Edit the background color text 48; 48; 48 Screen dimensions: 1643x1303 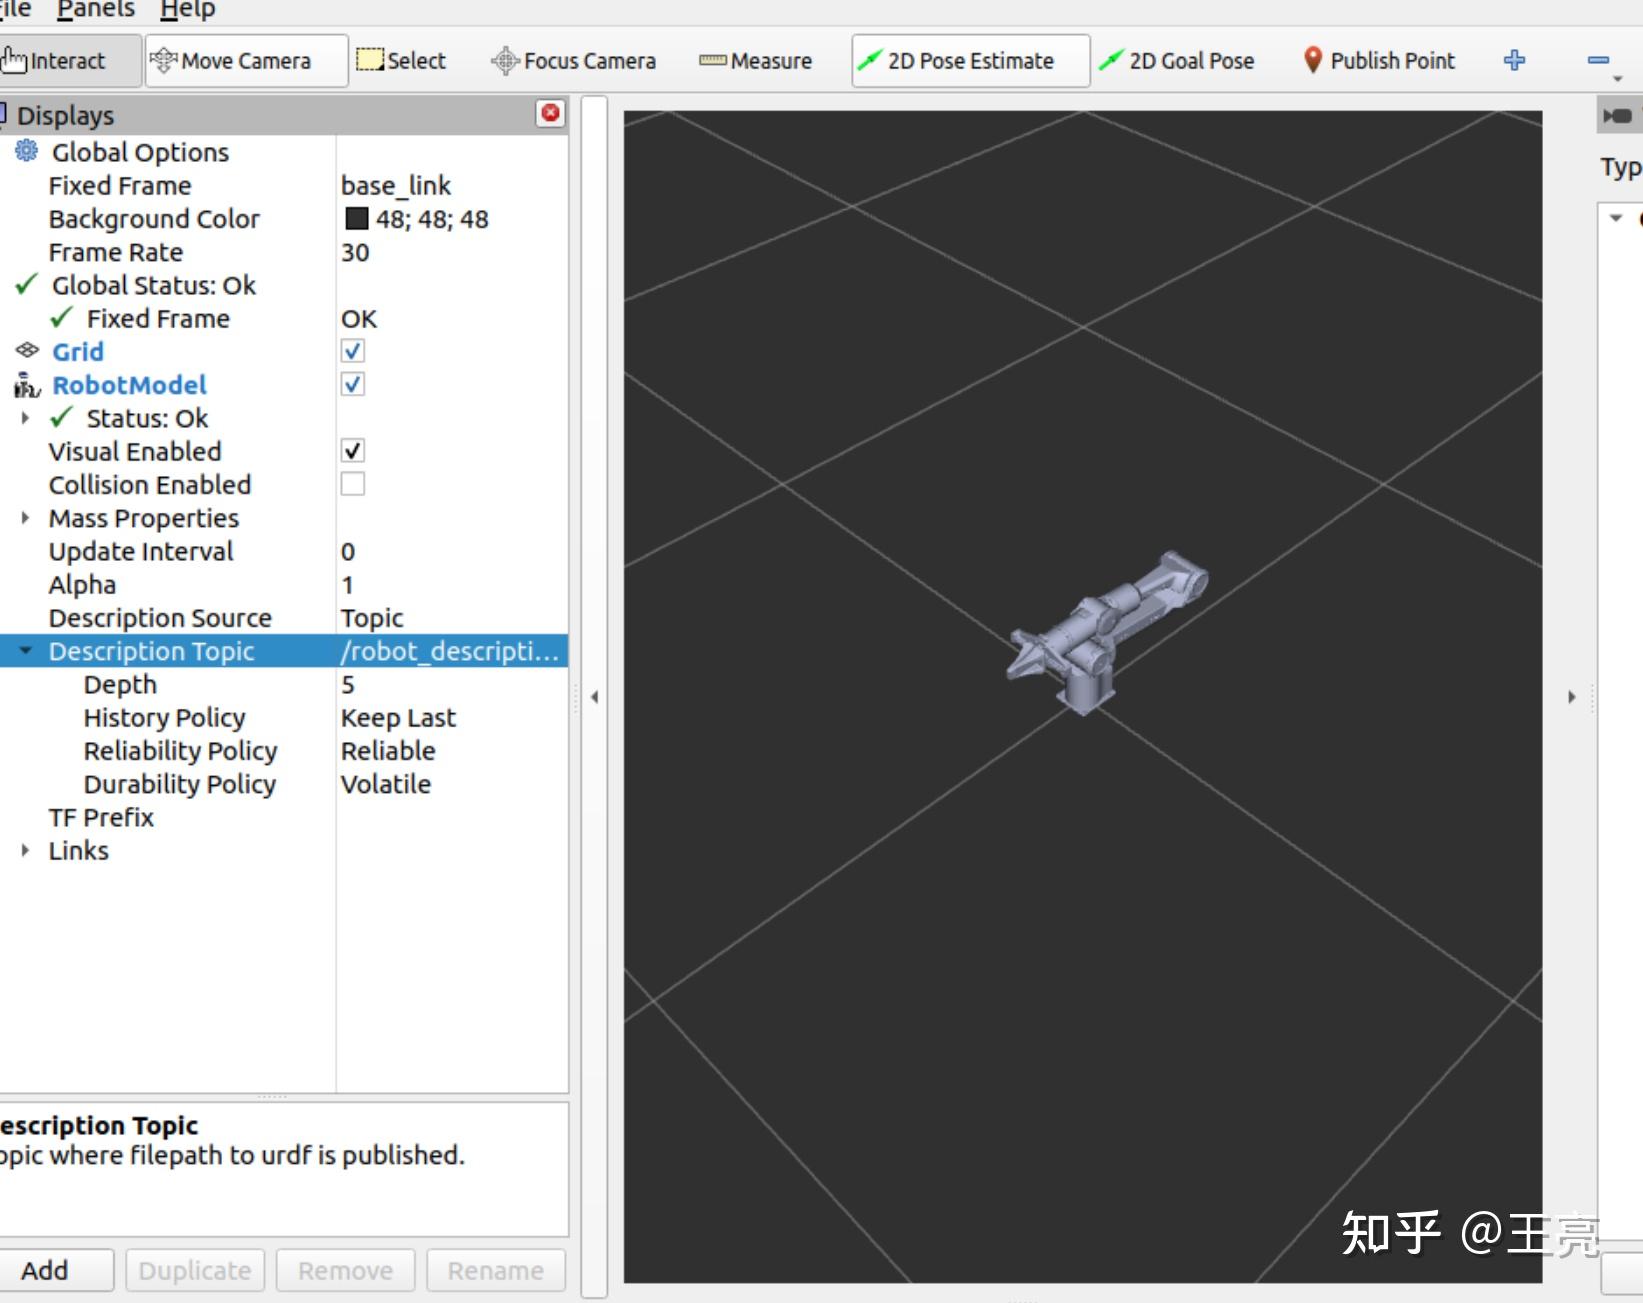[x=432, y=219]
